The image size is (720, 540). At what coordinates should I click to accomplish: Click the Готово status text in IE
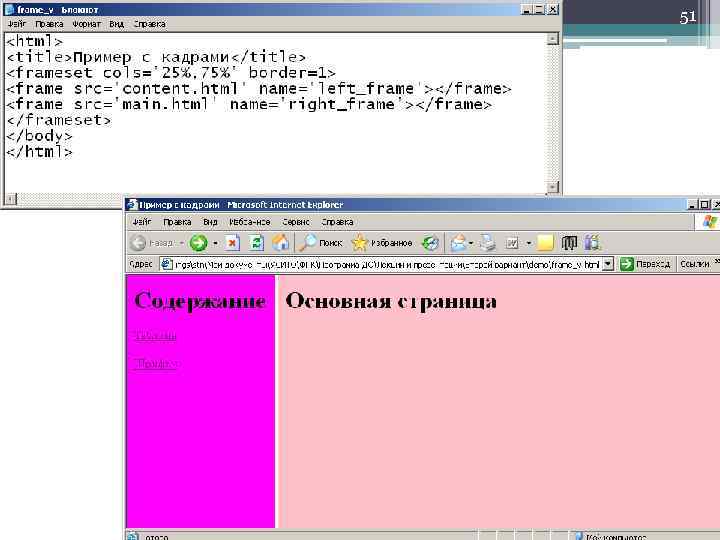click(156, 537)
